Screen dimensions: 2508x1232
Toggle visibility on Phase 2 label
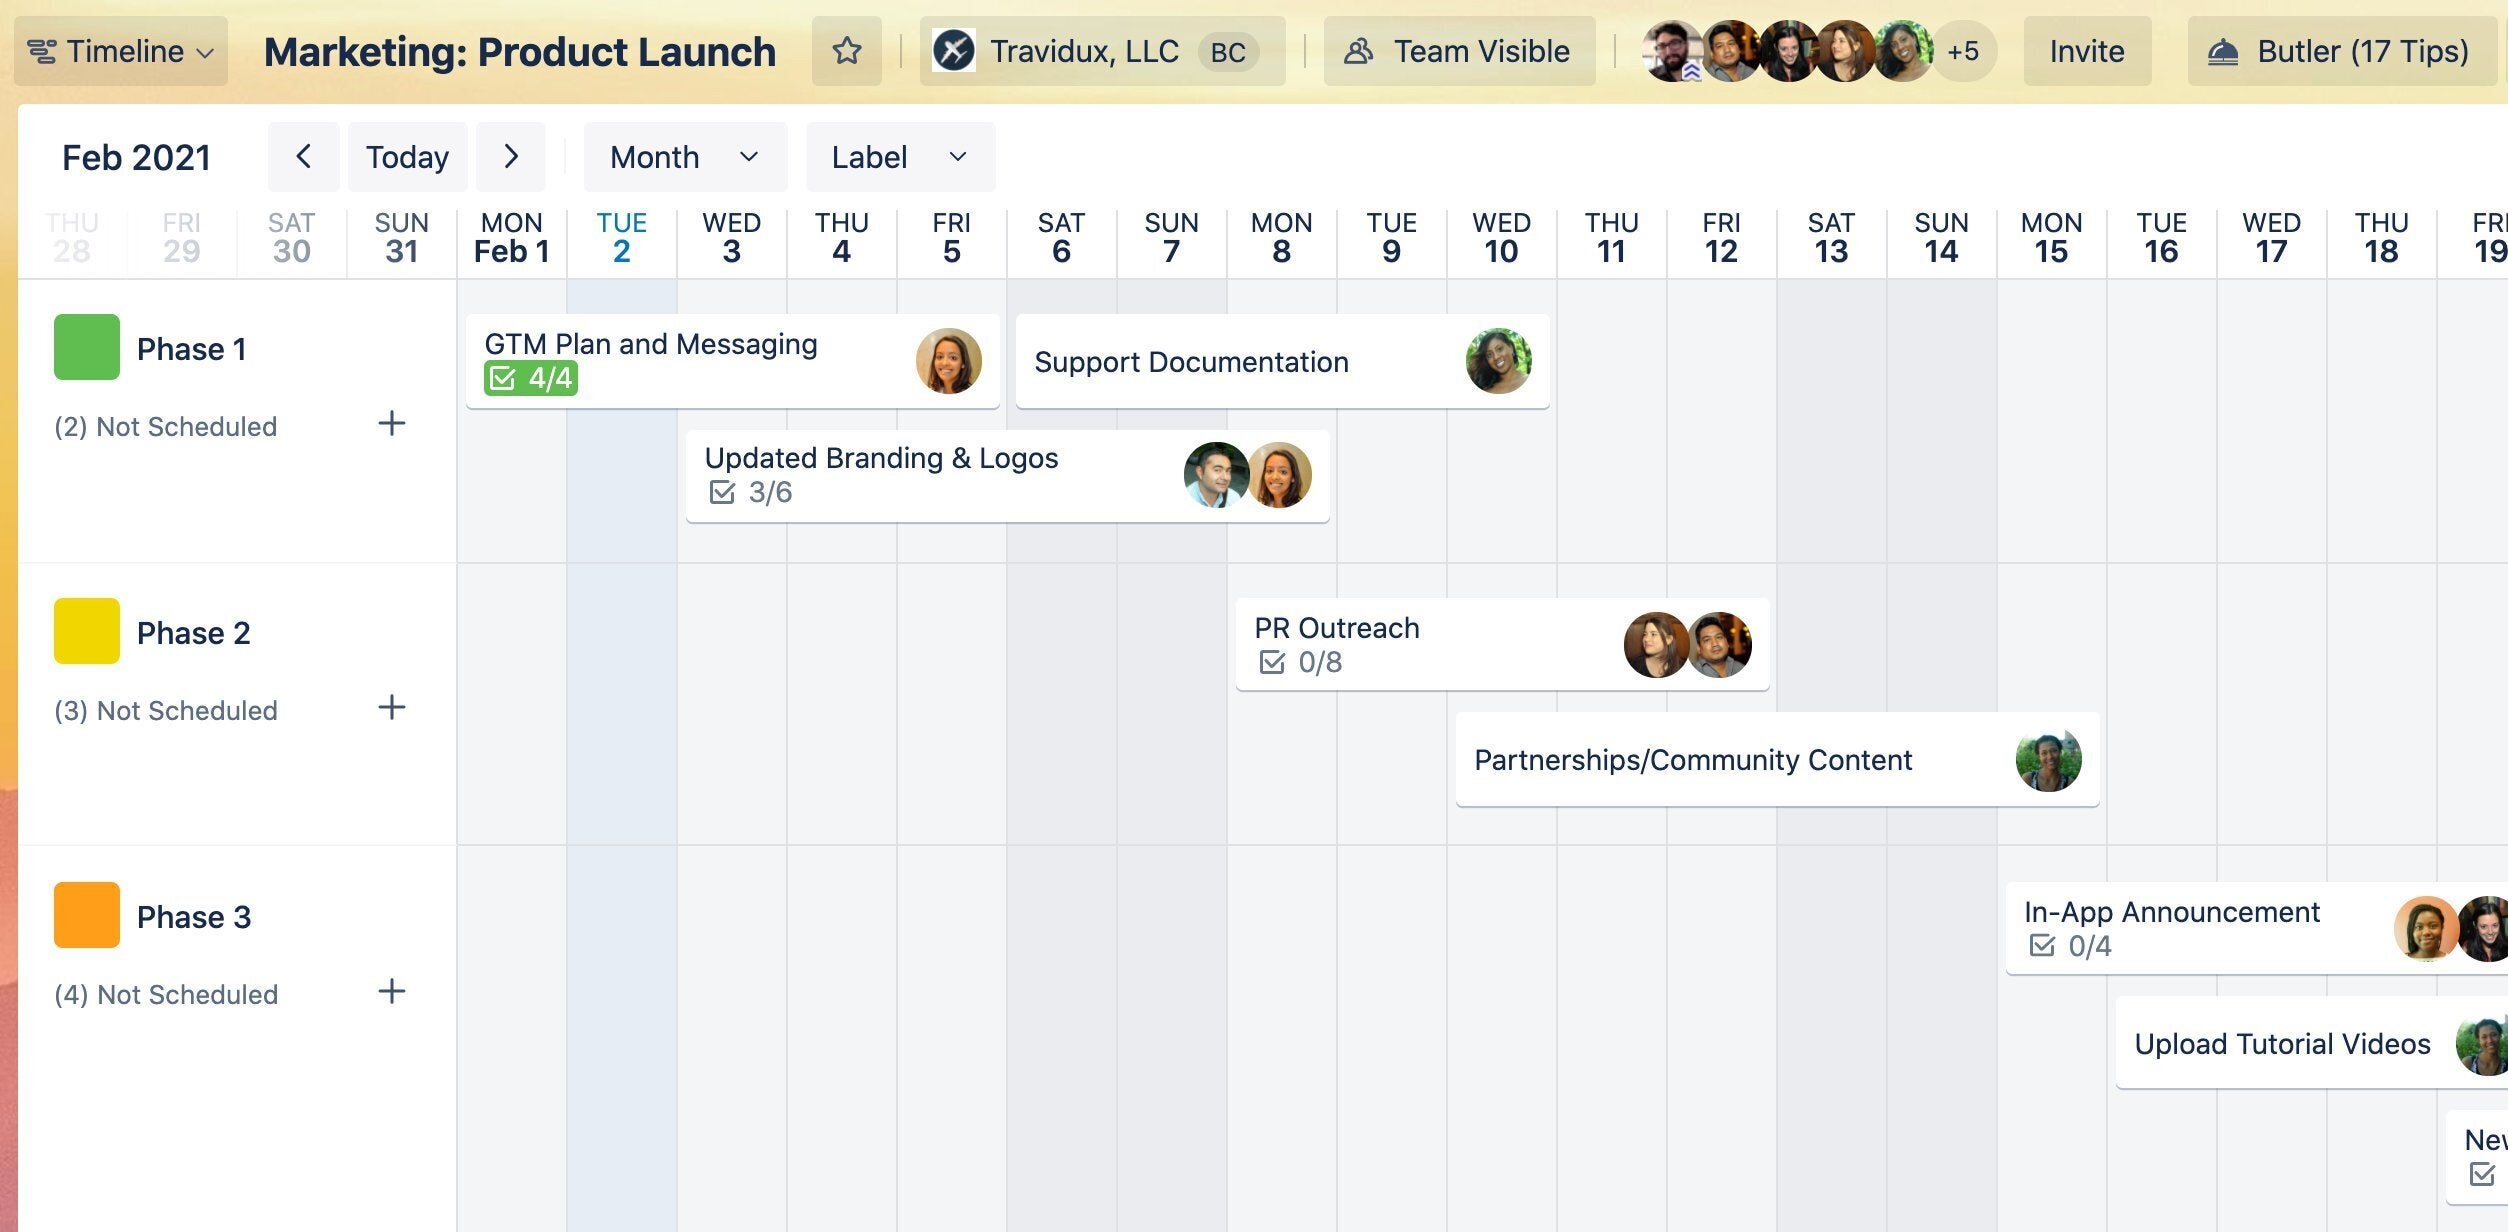click(85, 630)
